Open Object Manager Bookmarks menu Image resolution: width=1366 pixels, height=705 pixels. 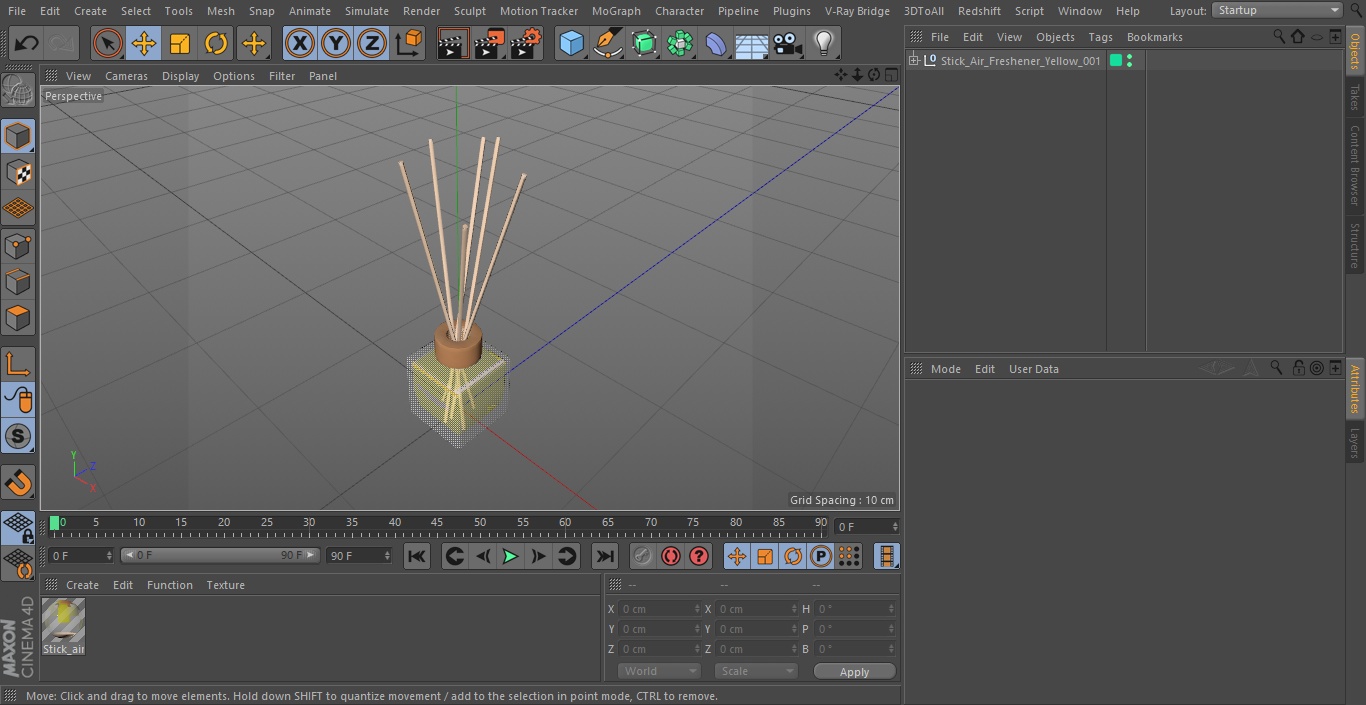tap(1154, 37)
